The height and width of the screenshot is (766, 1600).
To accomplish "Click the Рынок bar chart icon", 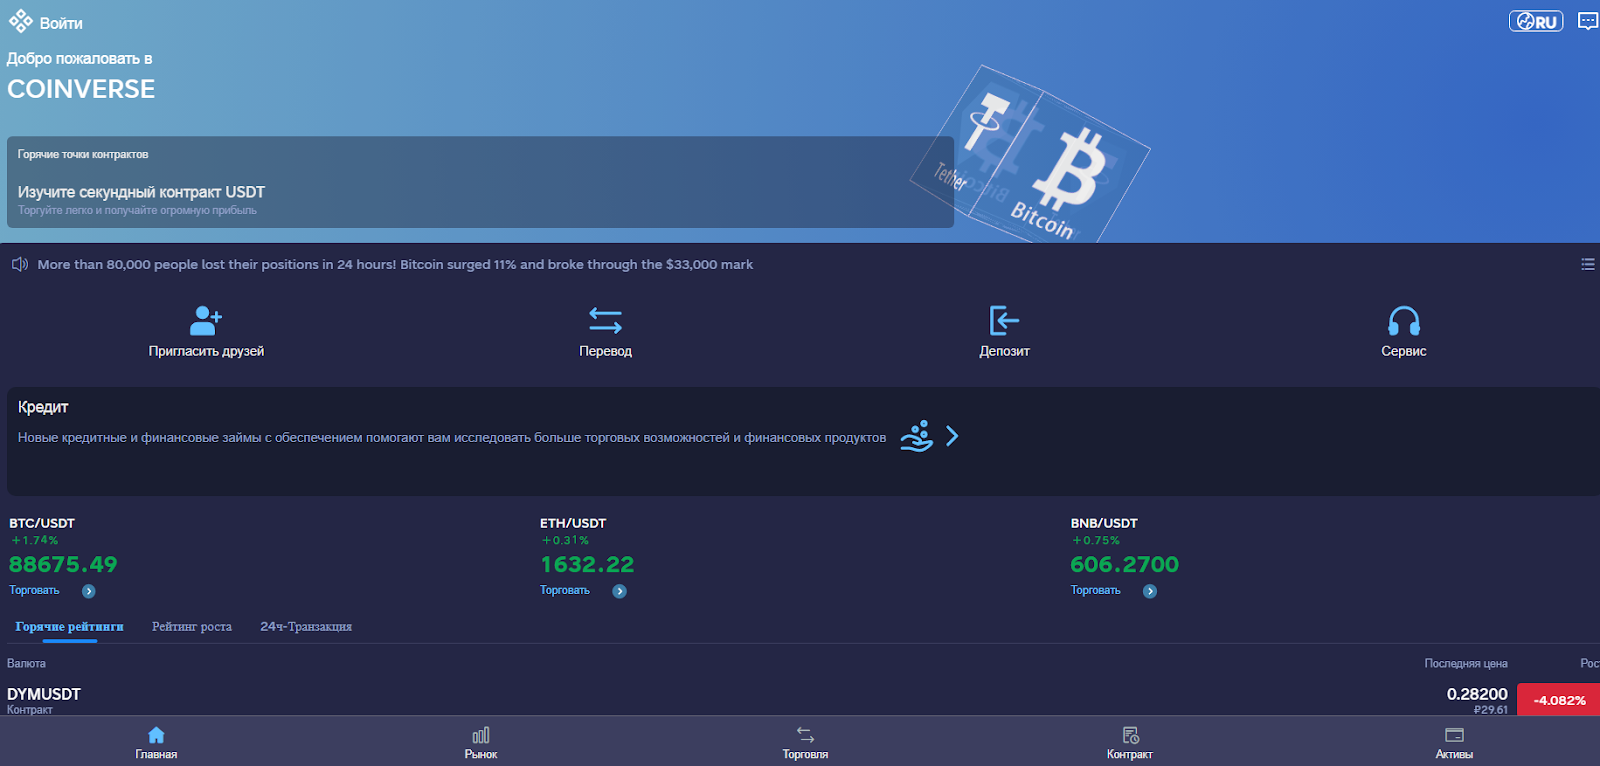I will tap(481, 735).
